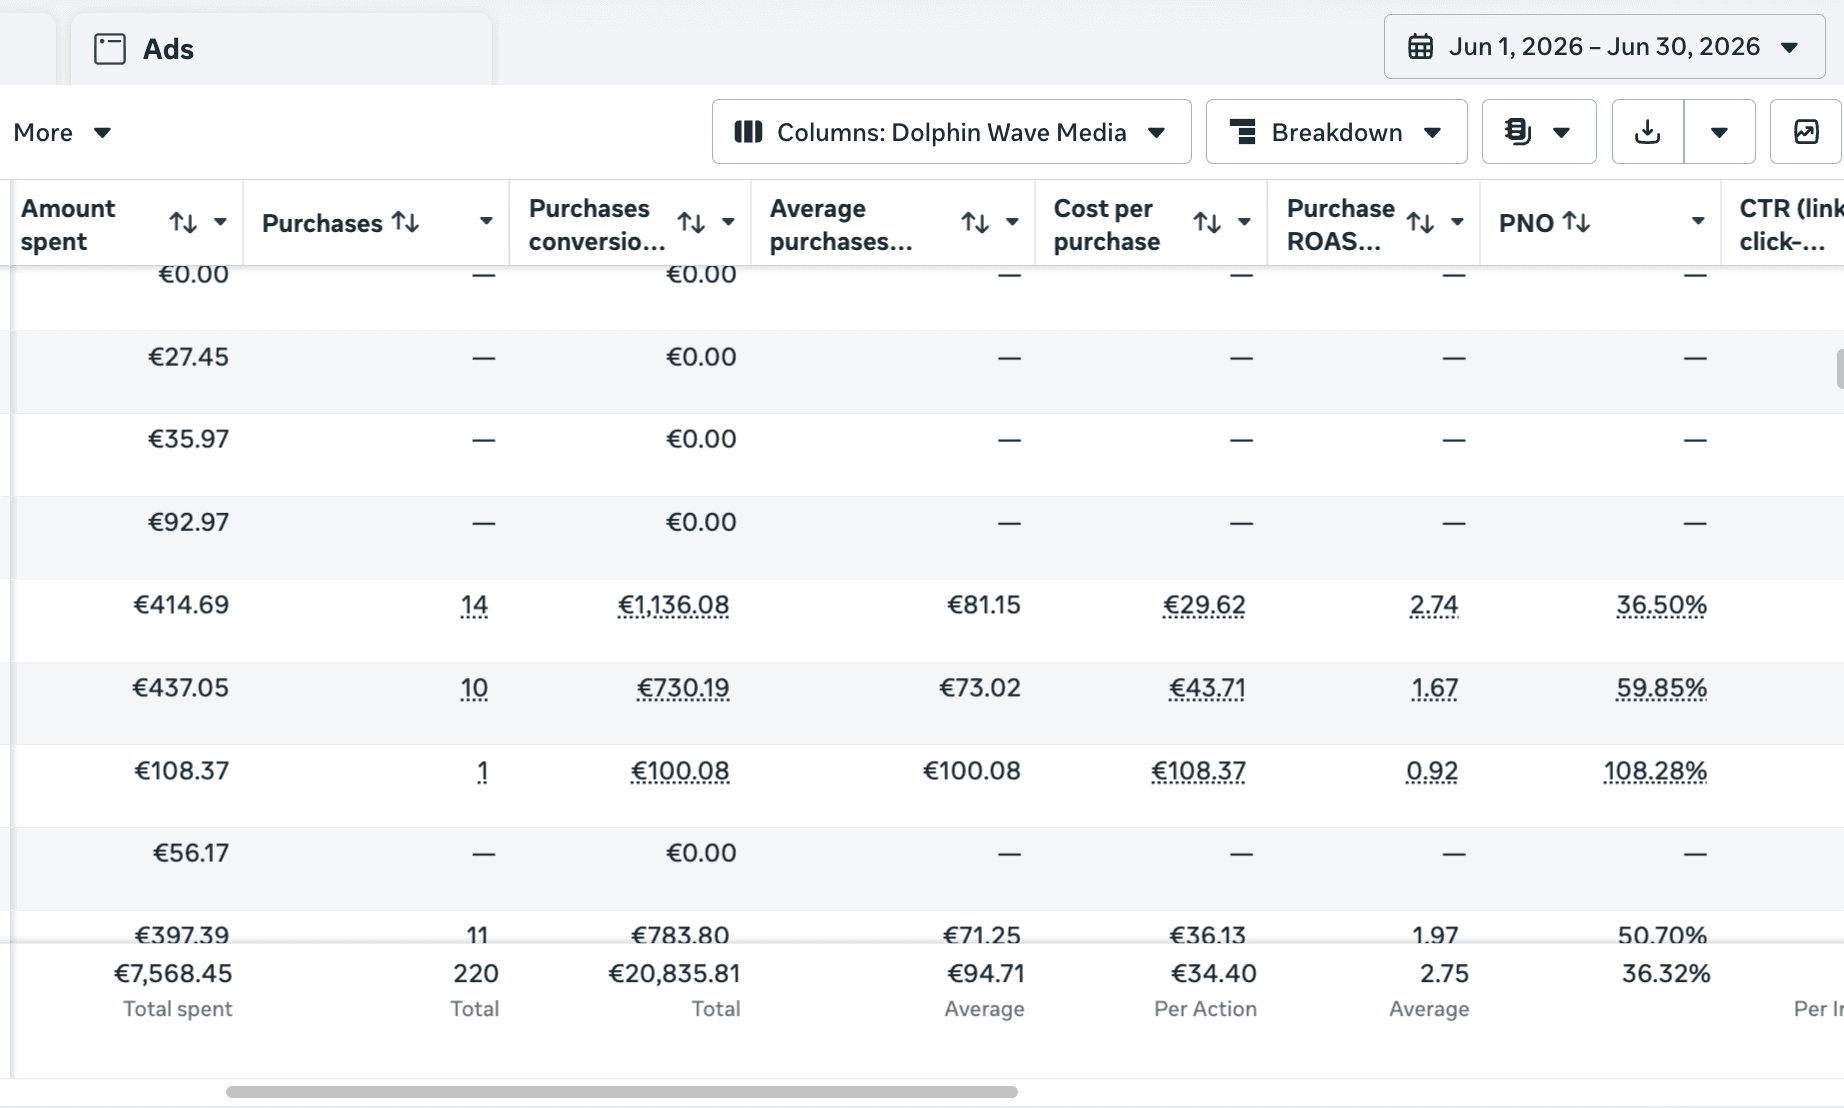Sort by Purchases conversion value arrows
1844x1108 pixels.
click(x=691, y=223)
